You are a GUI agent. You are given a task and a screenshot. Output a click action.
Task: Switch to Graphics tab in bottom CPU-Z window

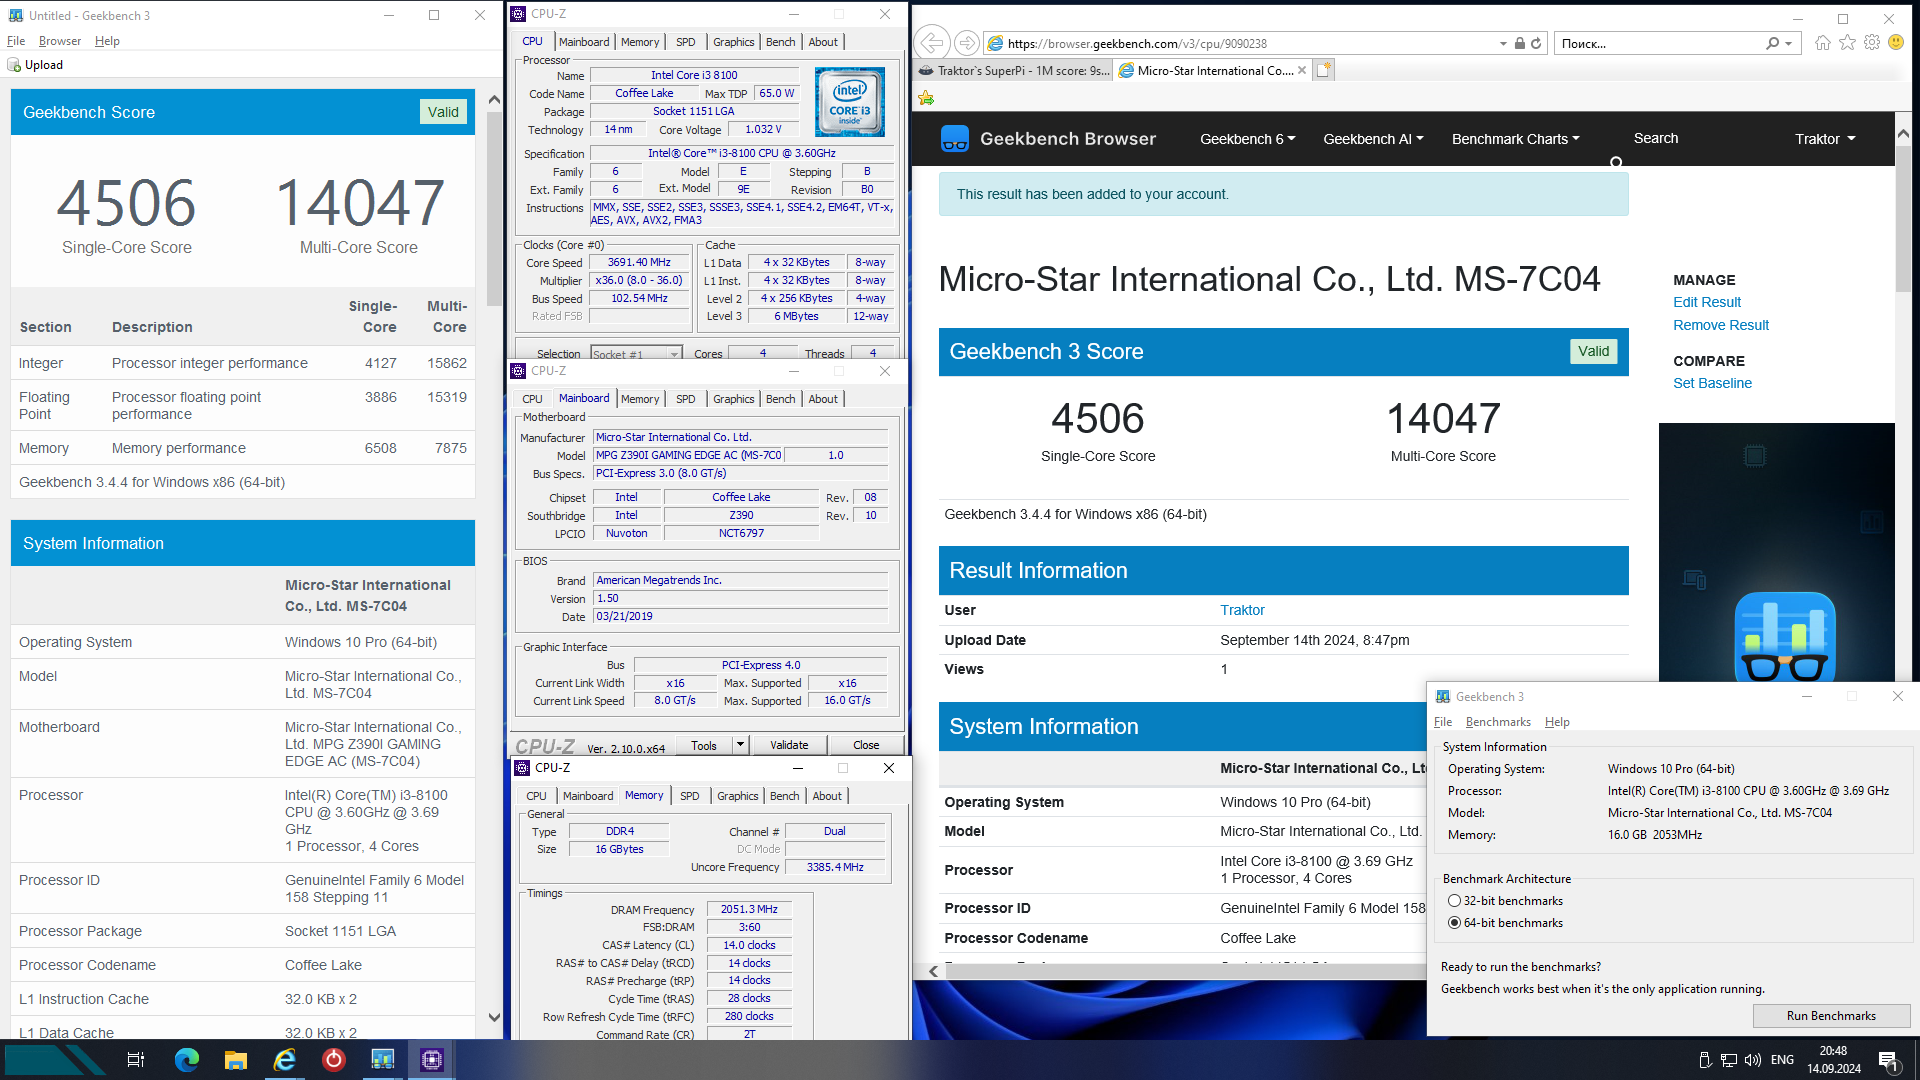[738, 796]
